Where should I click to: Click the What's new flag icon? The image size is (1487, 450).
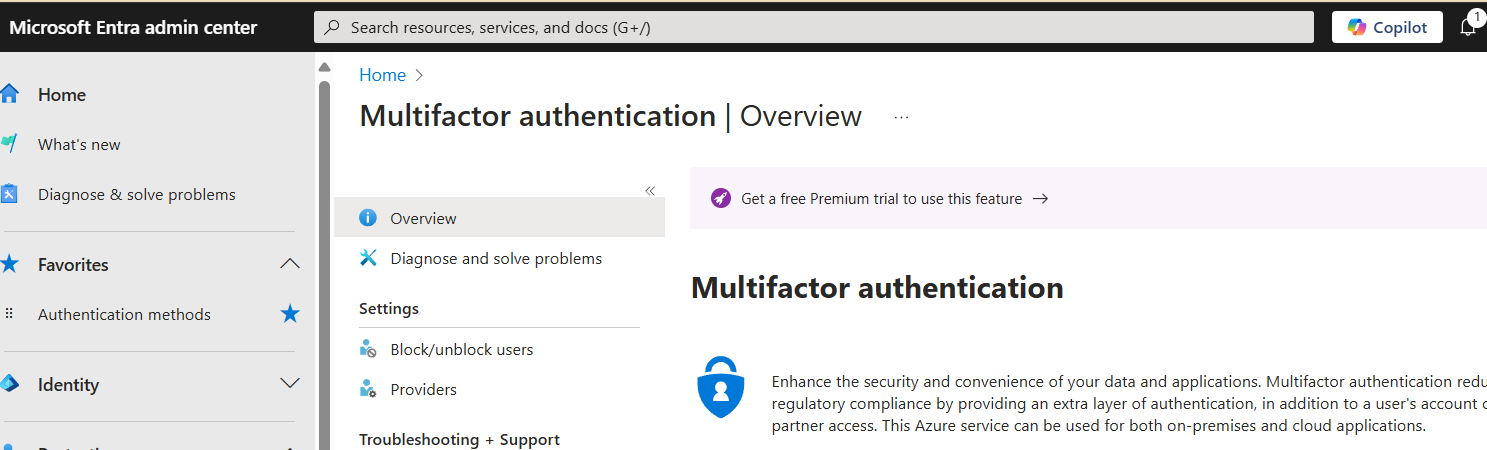point(9,144)
